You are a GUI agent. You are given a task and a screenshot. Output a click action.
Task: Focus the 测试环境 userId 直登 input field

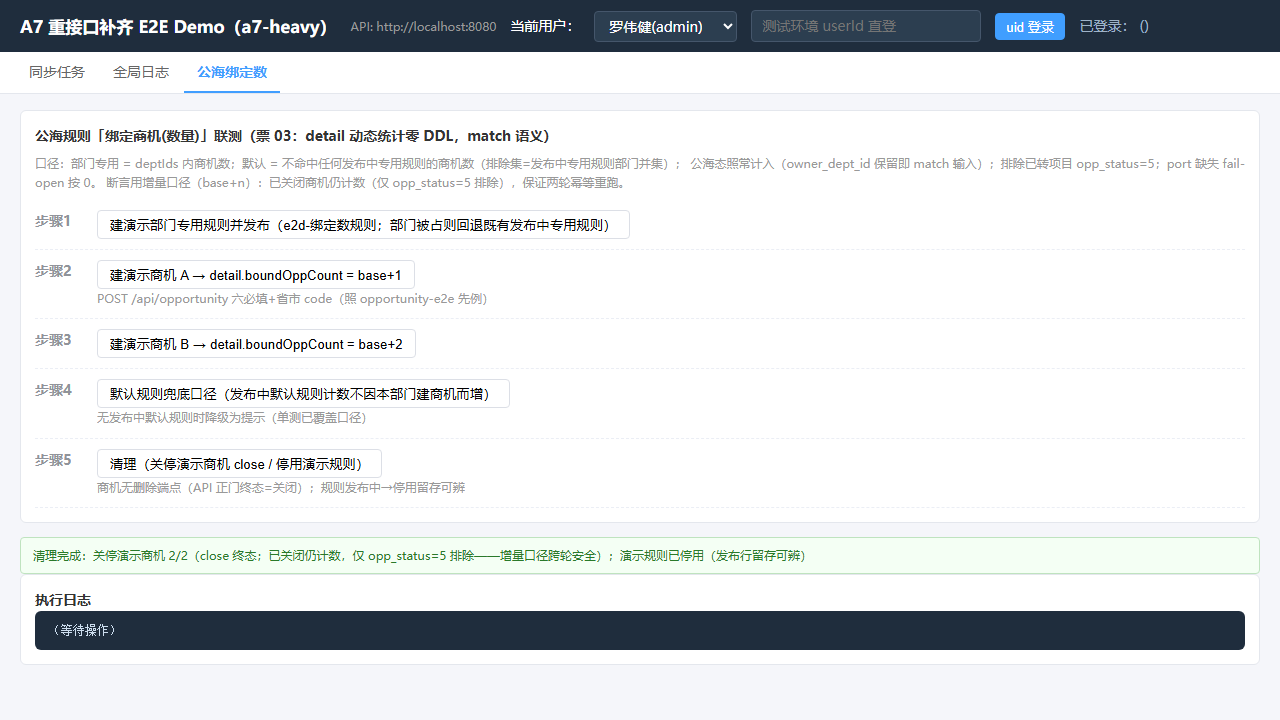point(866,26)
